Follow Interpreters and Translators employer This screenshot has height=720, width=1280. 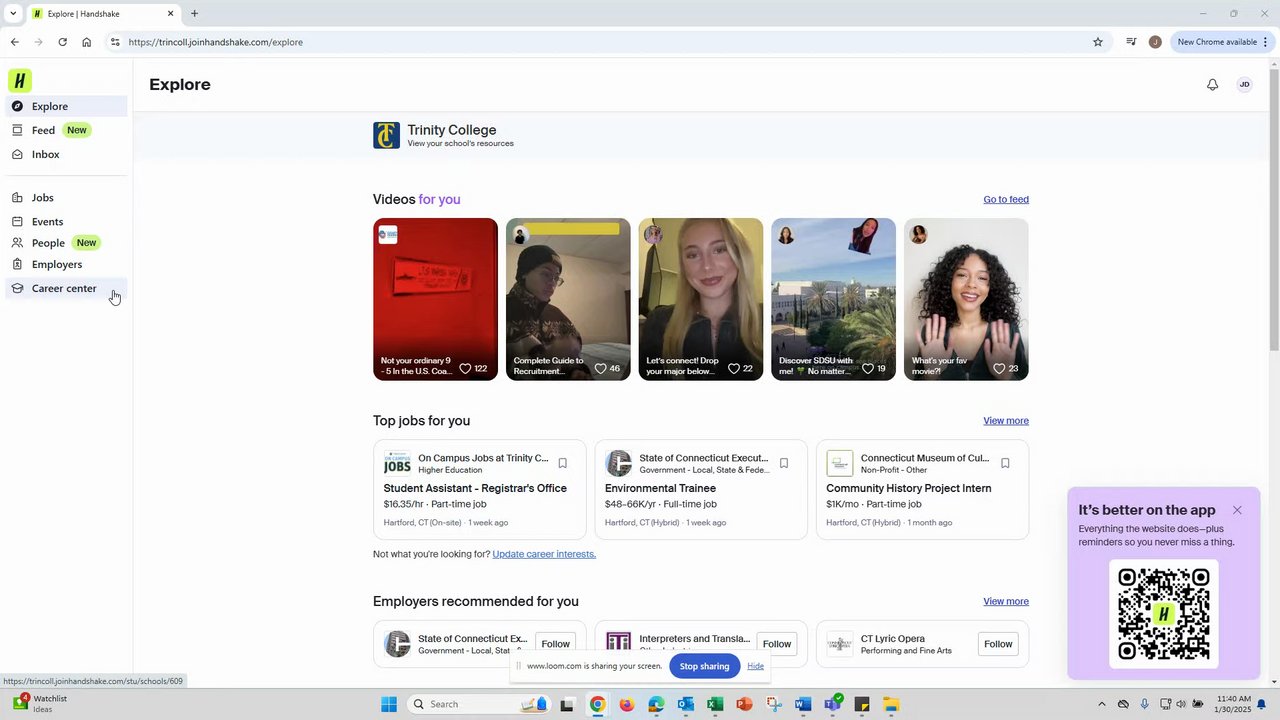(777, 644)
